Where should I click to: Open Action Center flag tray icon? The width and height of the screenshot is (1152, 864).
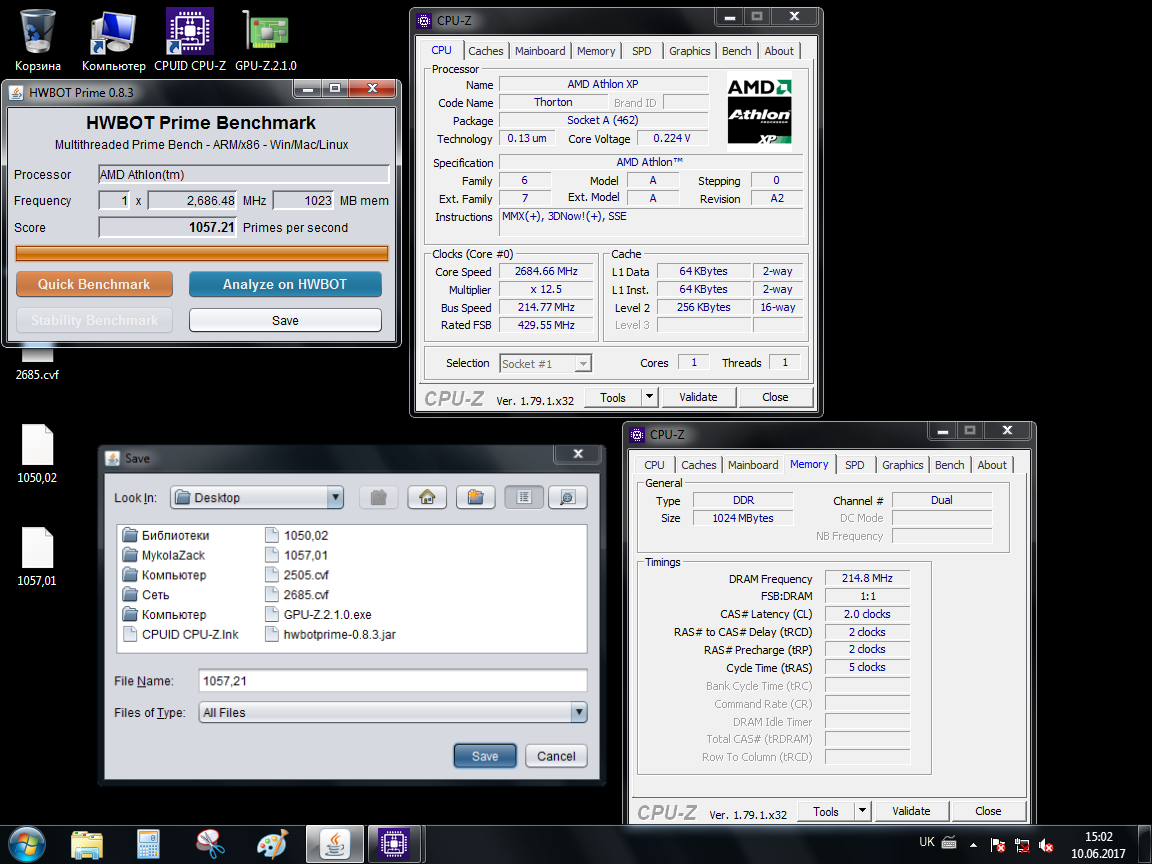tap(998, 846)
